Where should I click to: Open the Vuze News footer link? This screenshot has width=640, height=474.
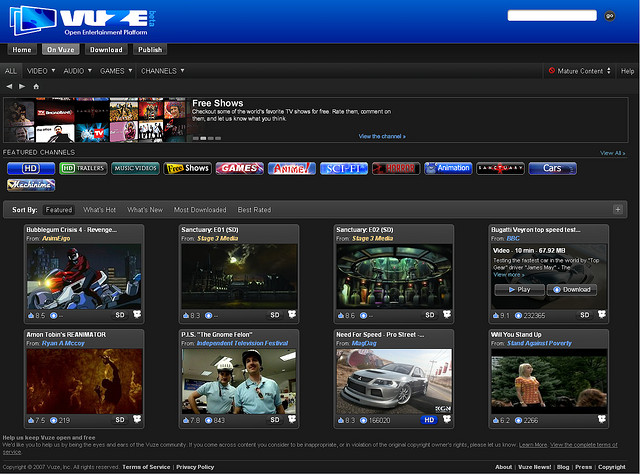[x=534, y=467]
